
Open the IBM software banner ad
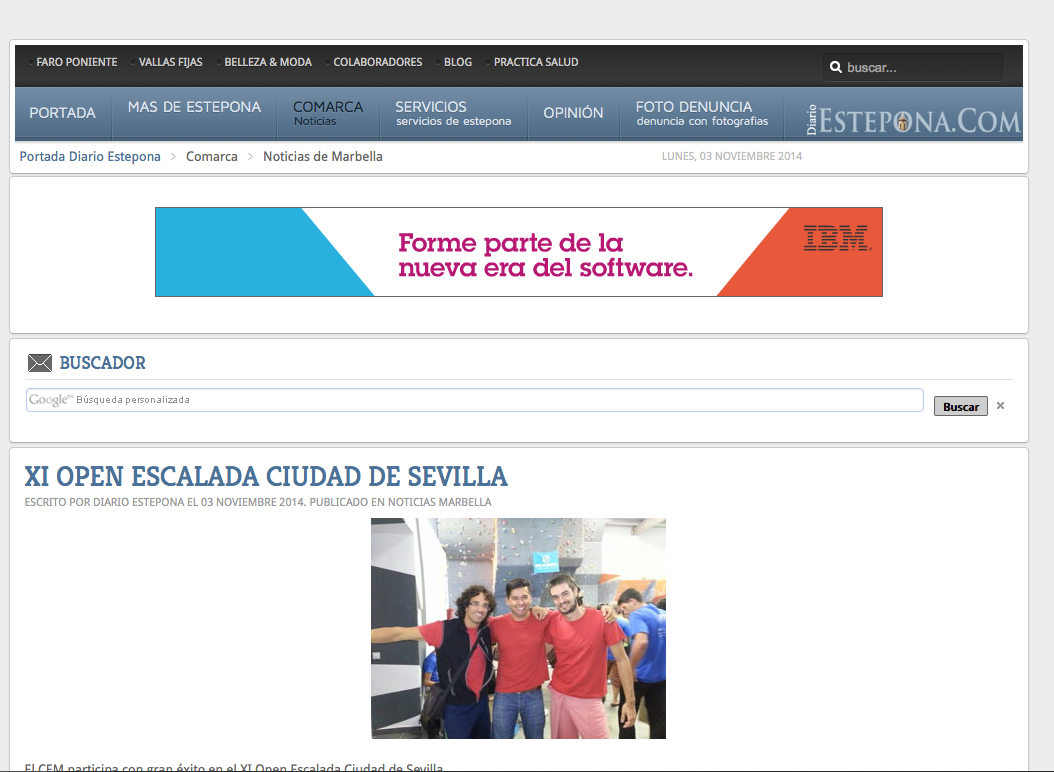coord(518,252)
